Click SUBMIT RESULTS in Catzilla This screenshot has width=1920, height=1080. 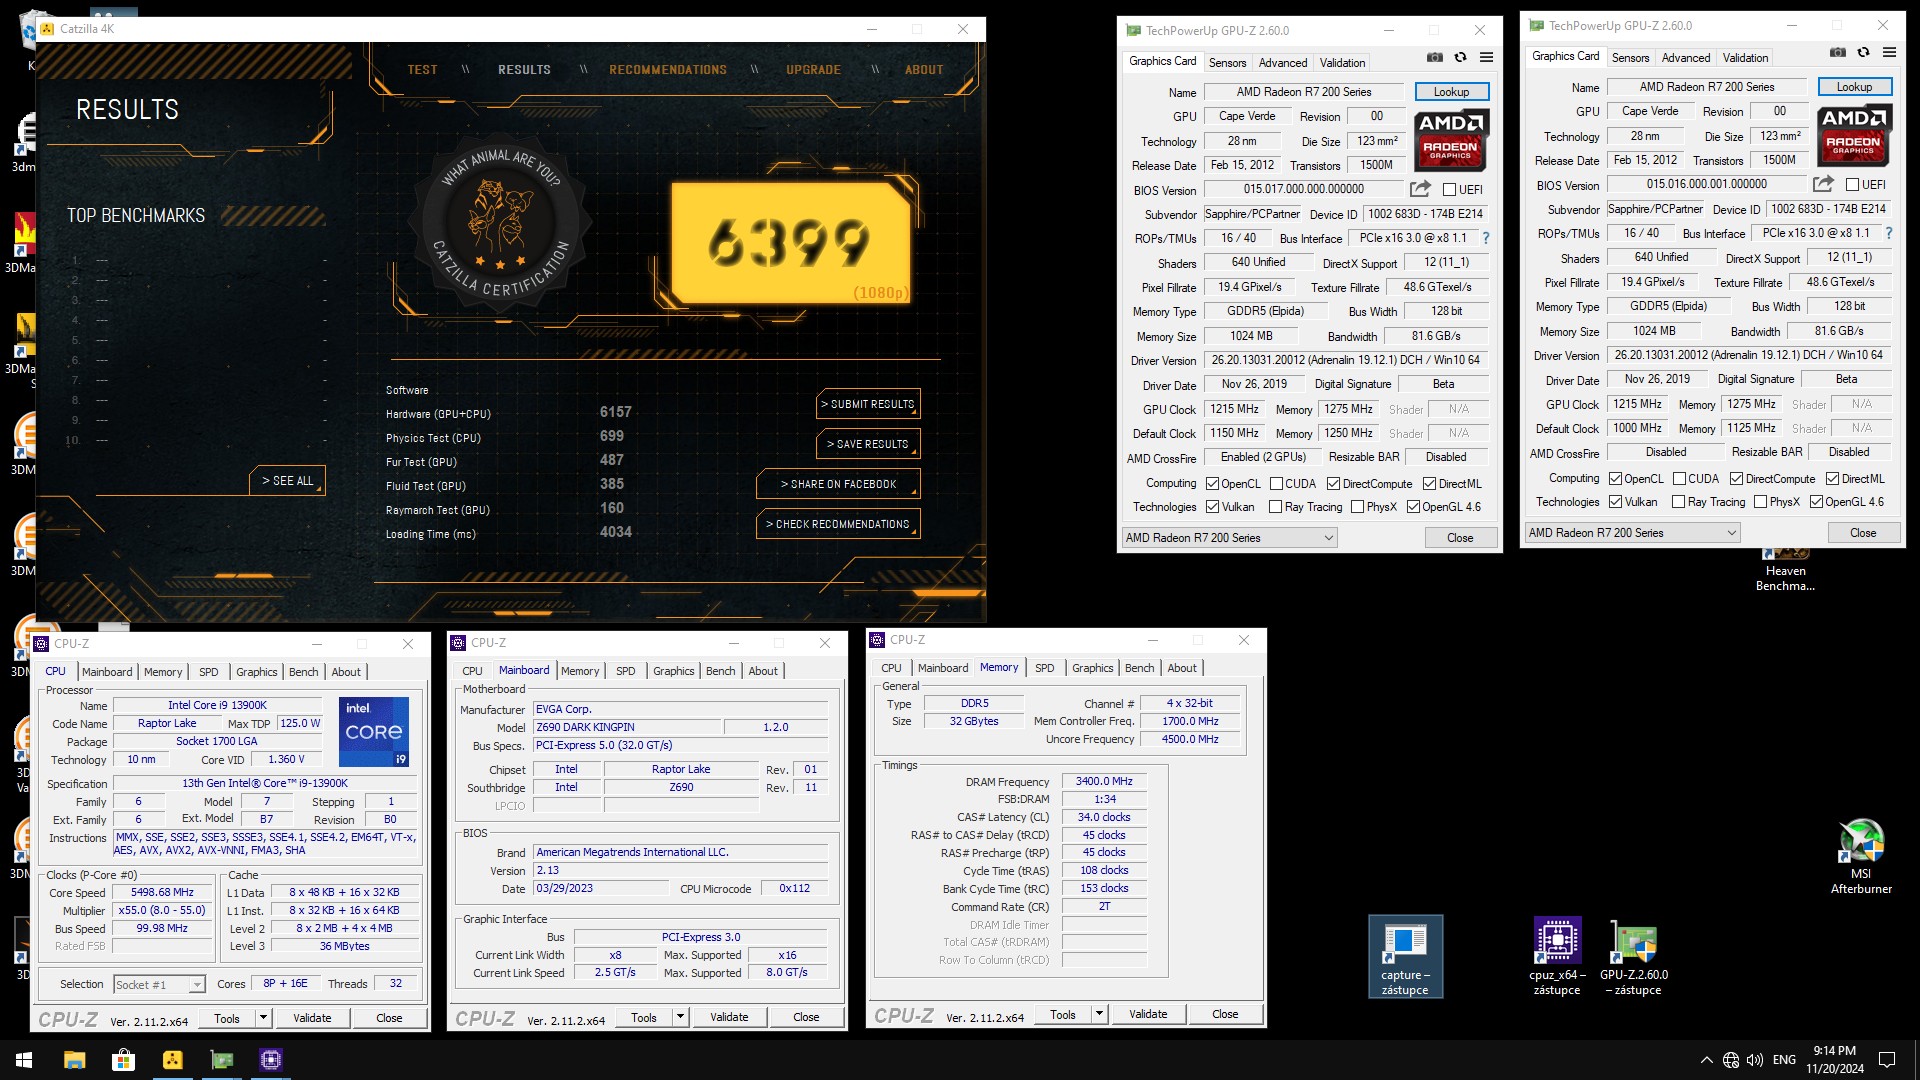coord(868,404)
